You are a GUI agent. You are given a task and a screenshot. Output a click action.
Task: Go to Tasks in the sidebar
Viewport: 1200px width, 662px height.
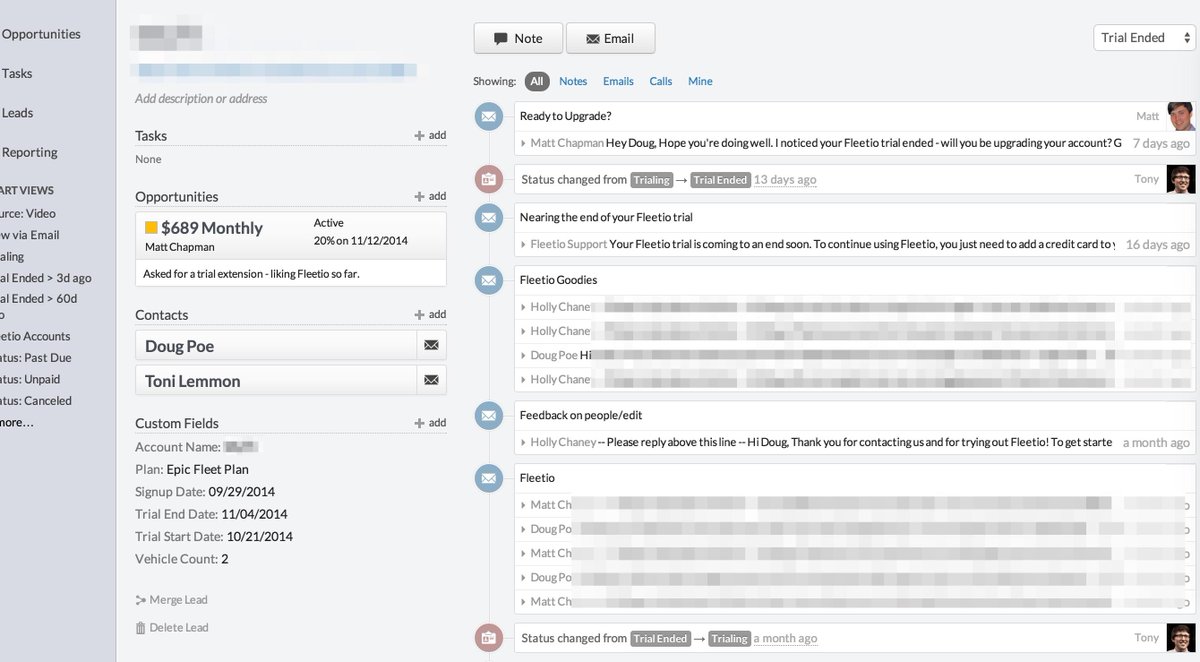tap(17, 73)
